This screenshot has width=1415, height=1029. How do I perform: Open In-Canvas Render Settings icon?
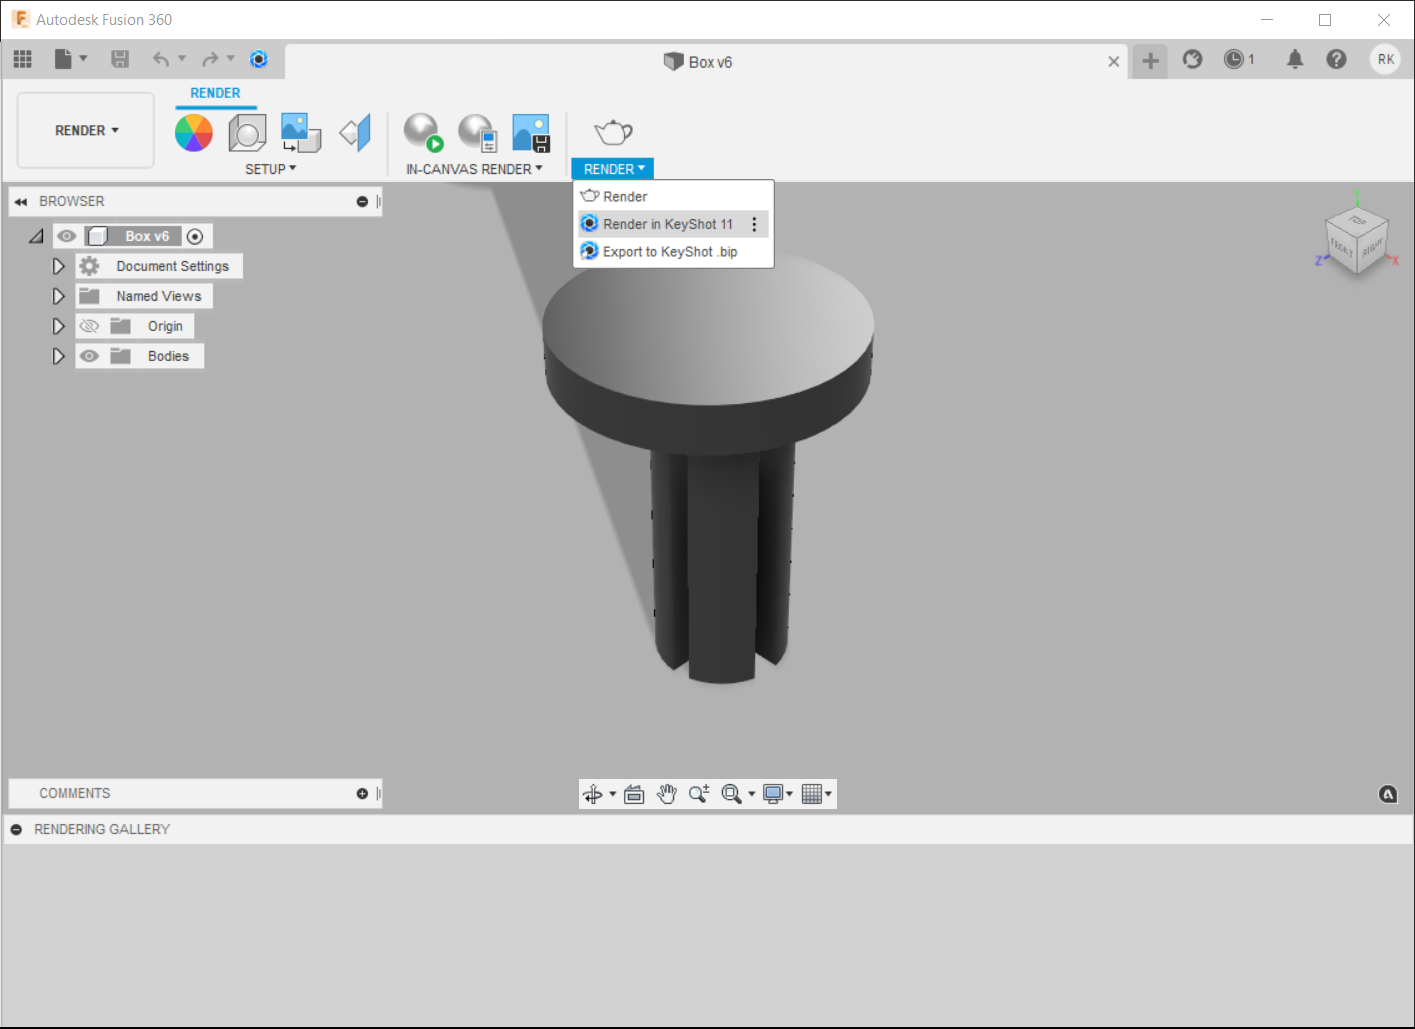click(x=477, y=132)
